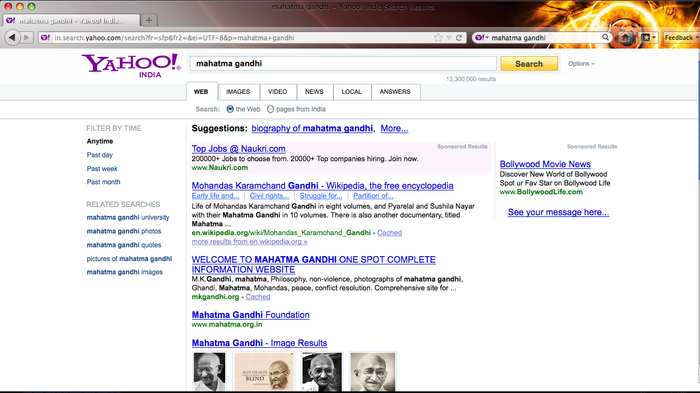The height and width of the screenshot is (393, 700).
Task: Filter results by Past week
Action: pos(102,168)
